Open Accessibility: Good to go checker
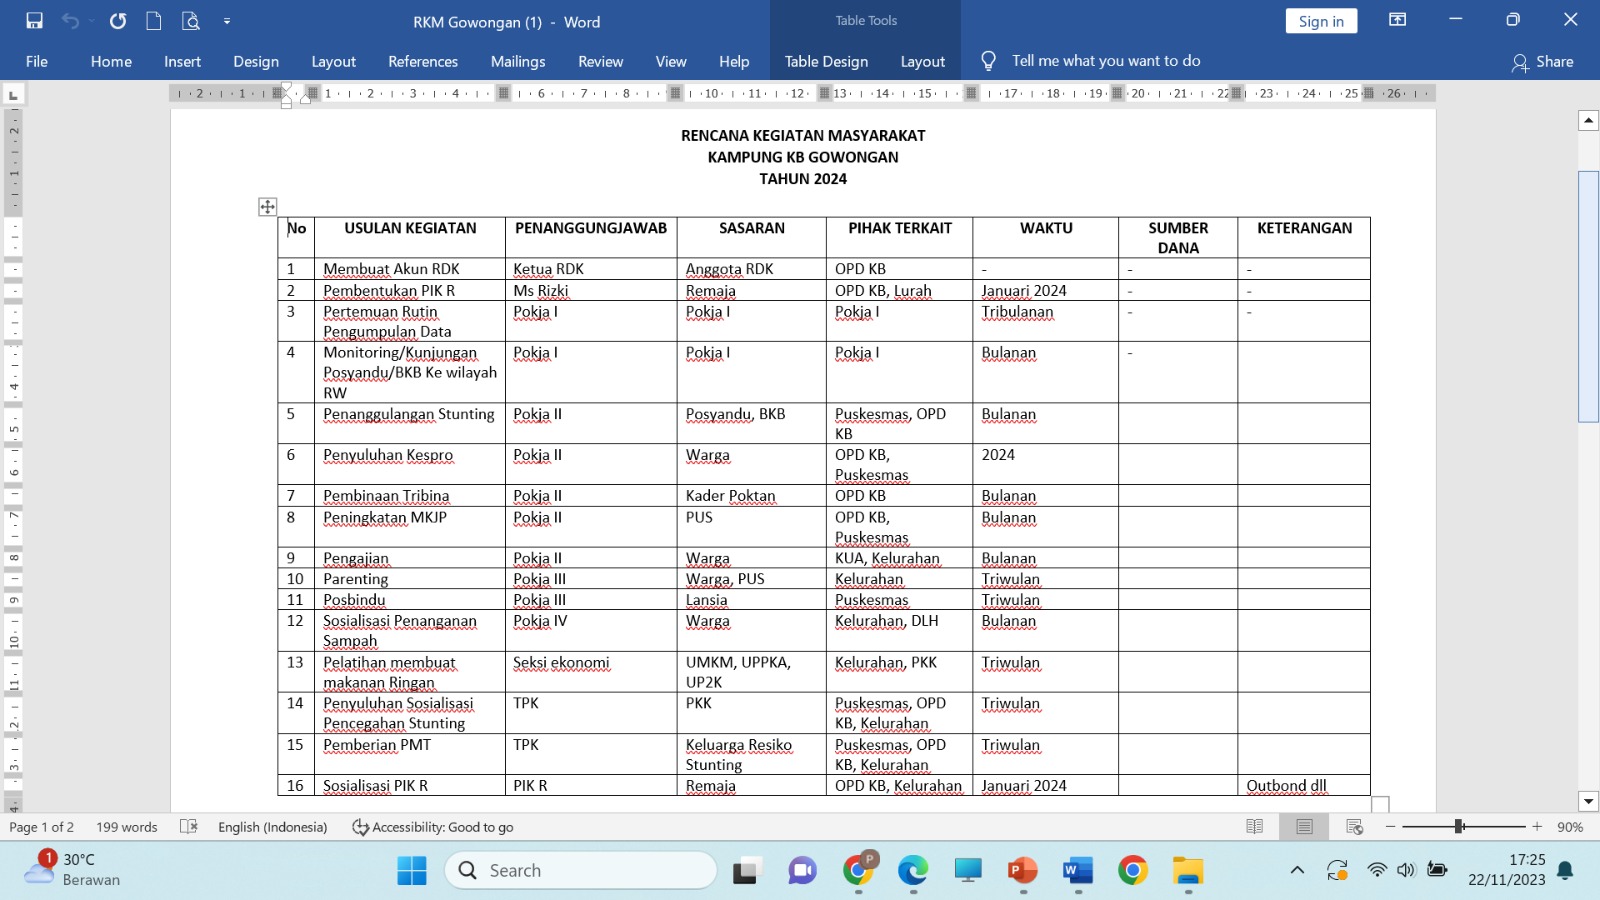 [433, 827]
